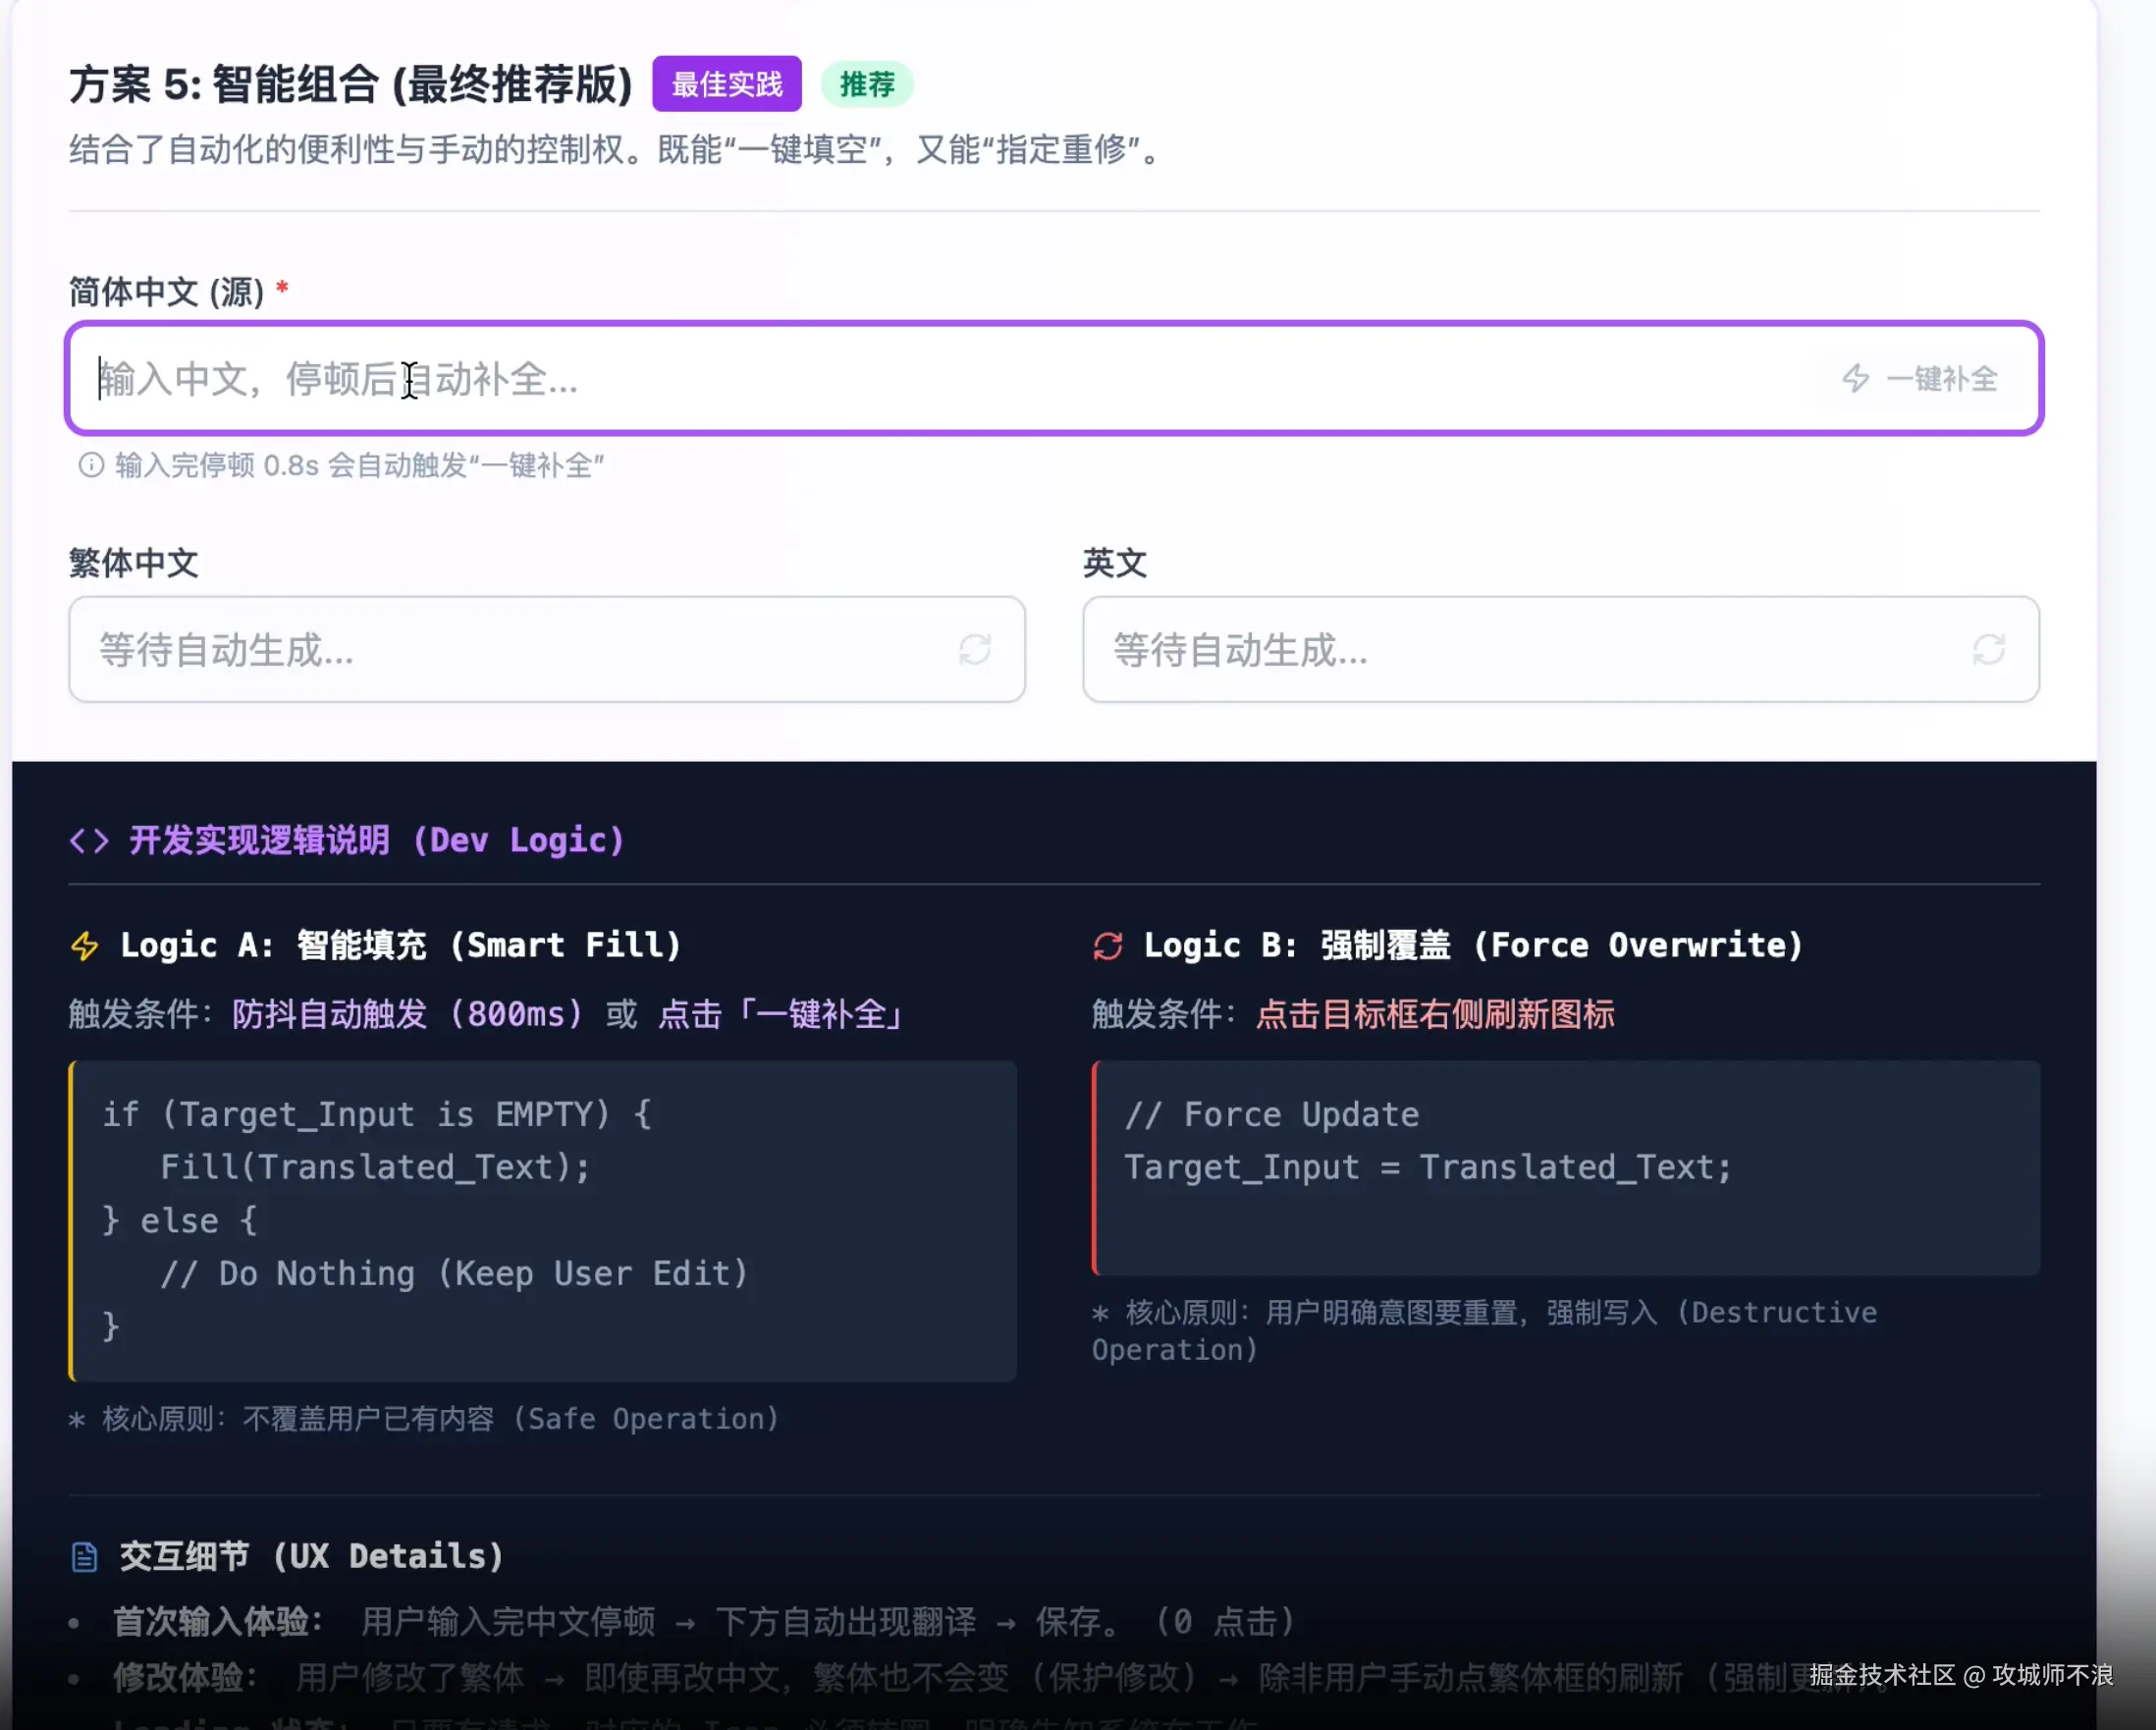Click the code brackets icon near Dev Logic
Screen dimensions: 2156x1730
point(89,841)
